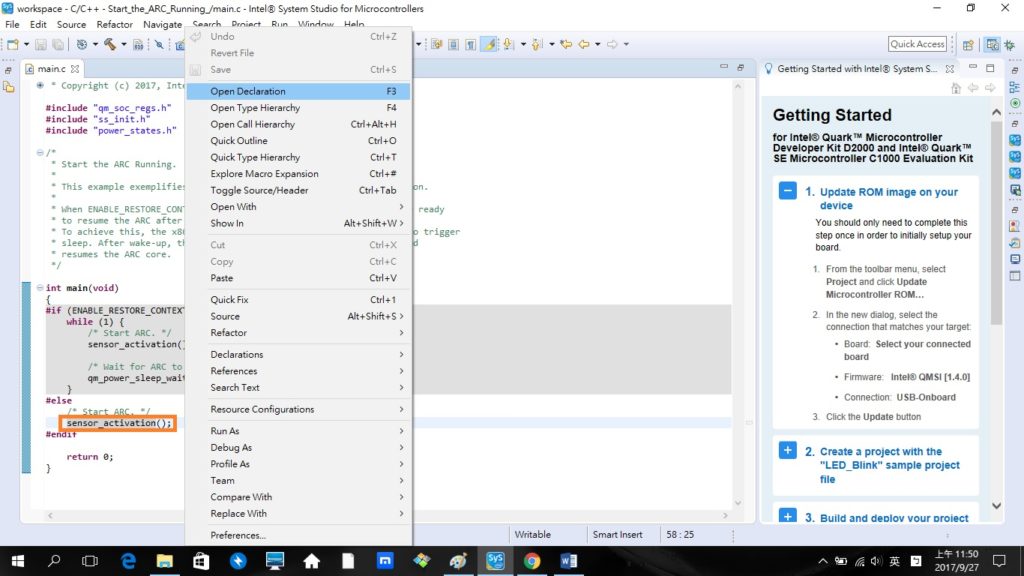Switch to Debug perspective bug icon
The image size is (1024, 576).
coord(1010,44)
